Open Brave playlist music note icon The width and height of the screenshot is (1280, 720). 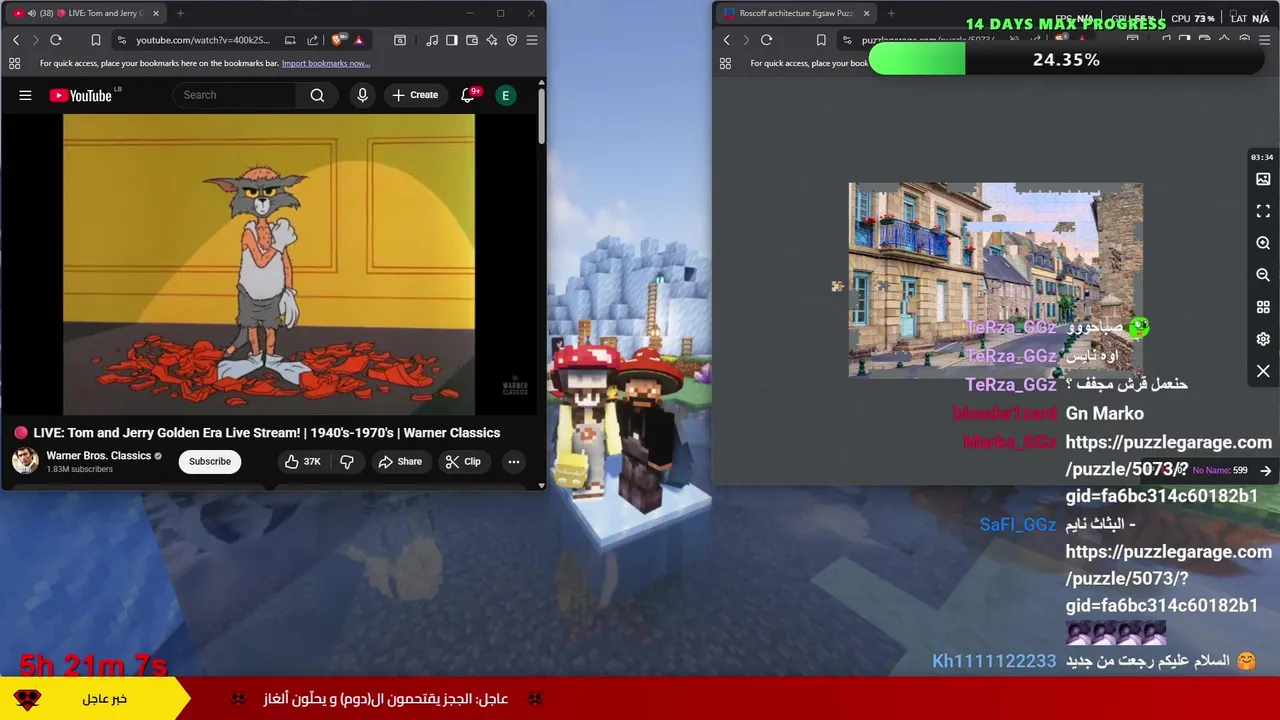431,40
